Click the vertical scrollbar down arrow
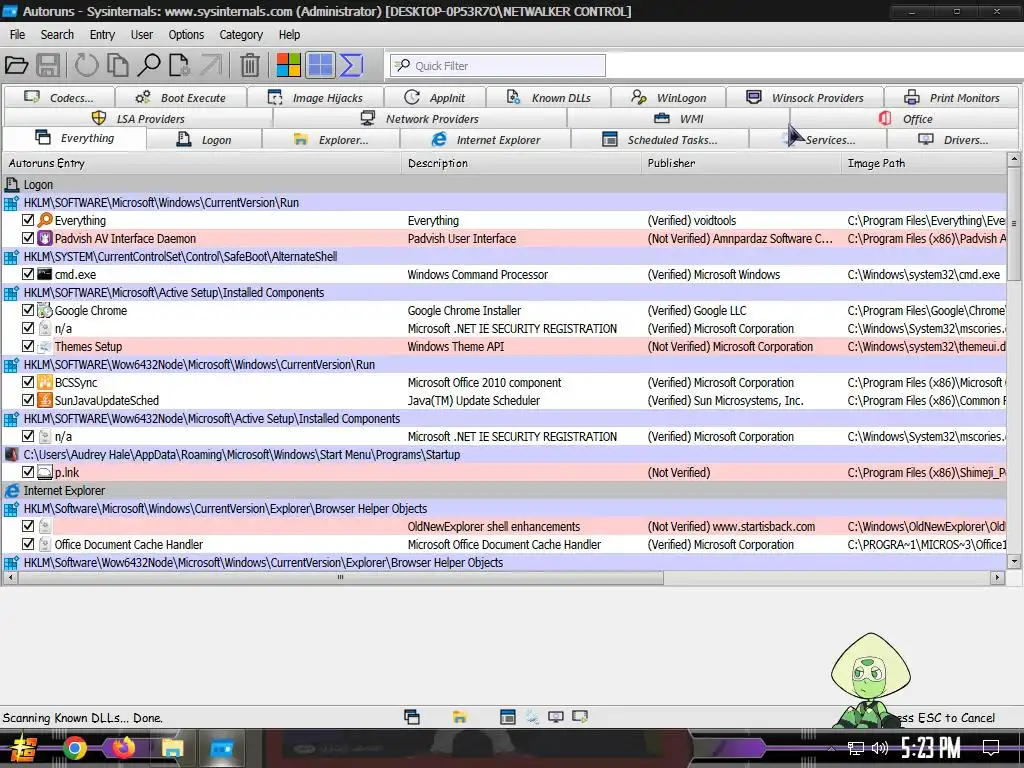 coord(1014,561)
